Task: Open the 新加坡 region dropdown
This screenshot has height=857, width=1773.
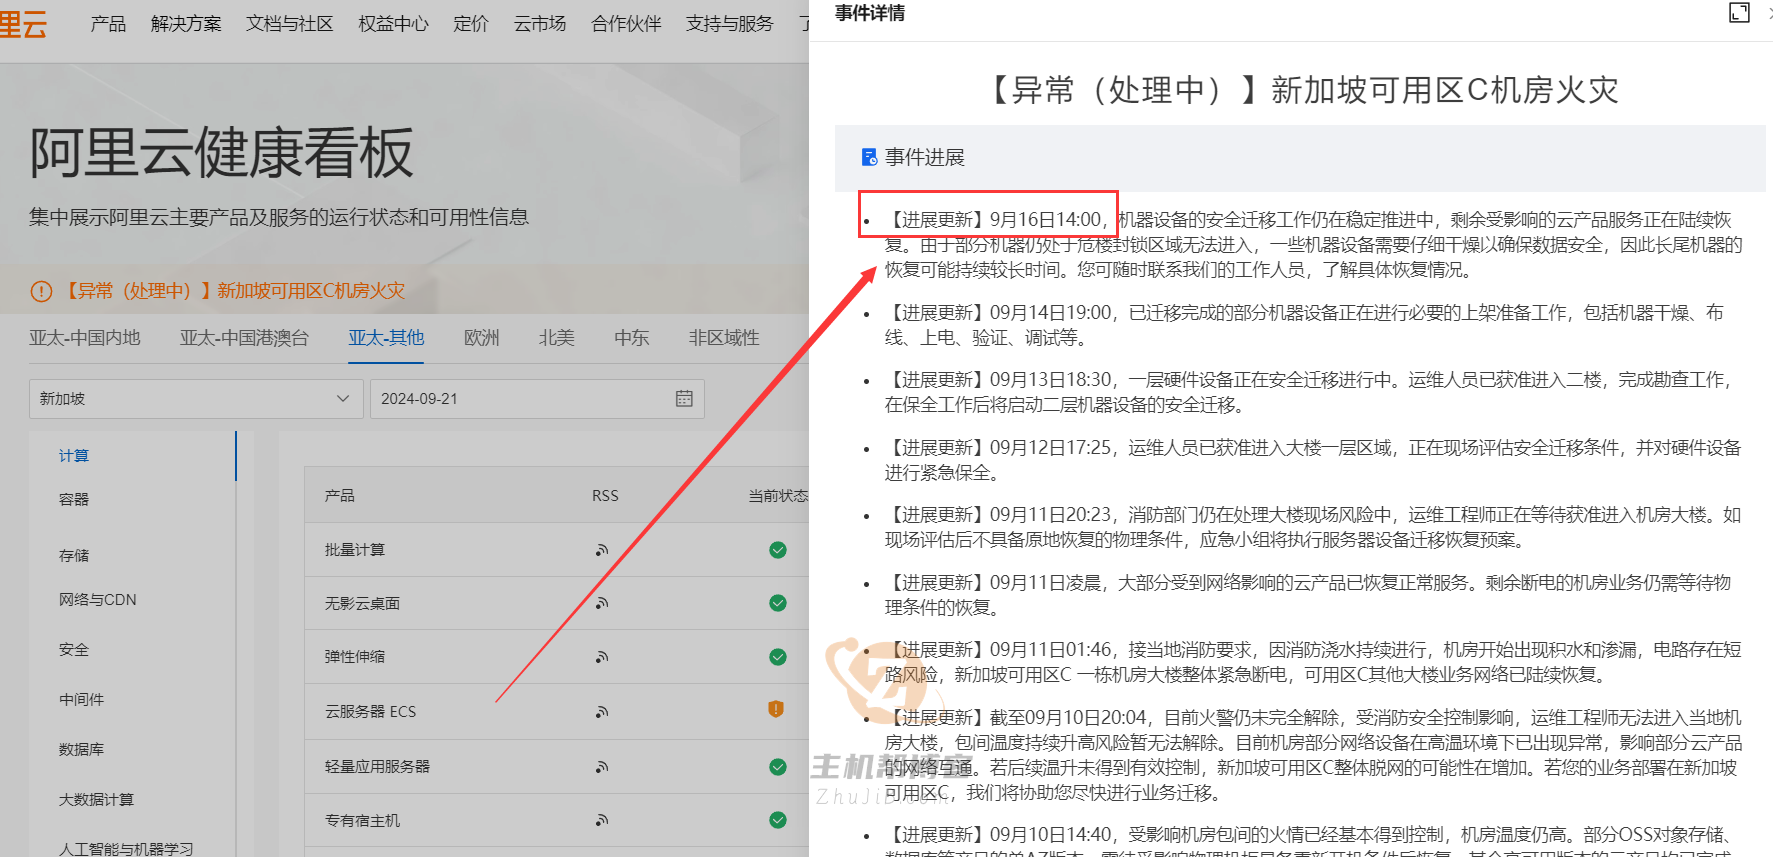Action: (196, 398)
